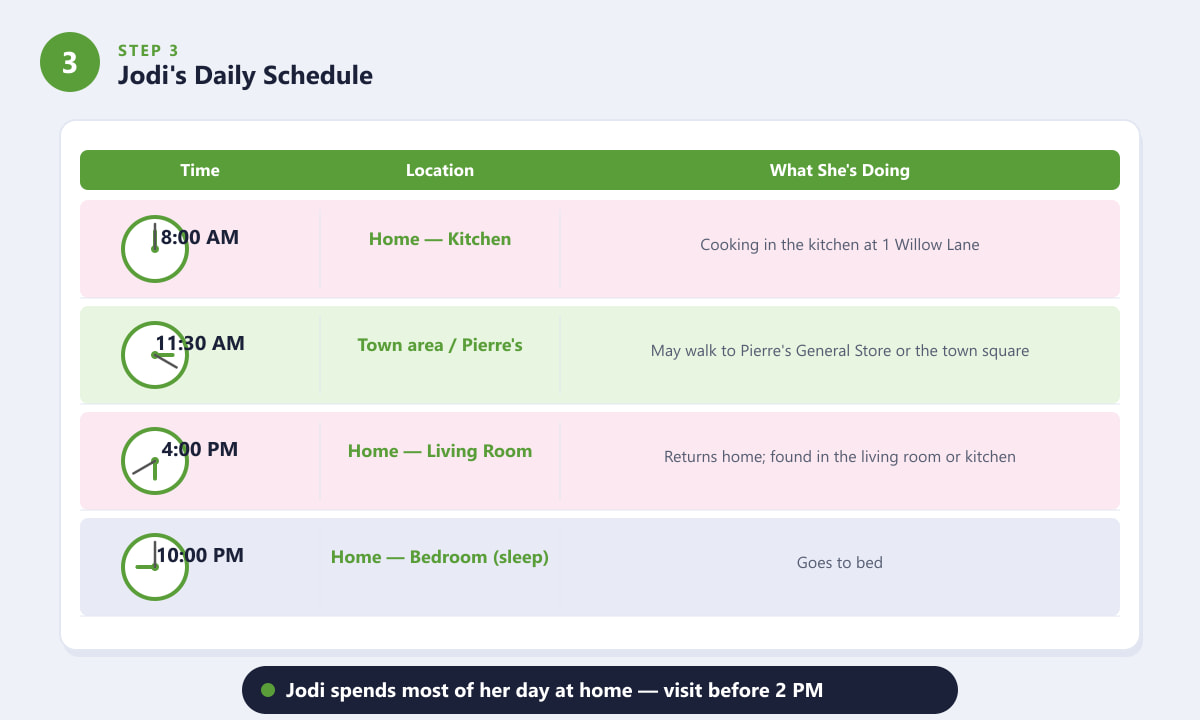Open the Home — Kitchen location
The image size is (1200, 720).
[x=440, y=239]
